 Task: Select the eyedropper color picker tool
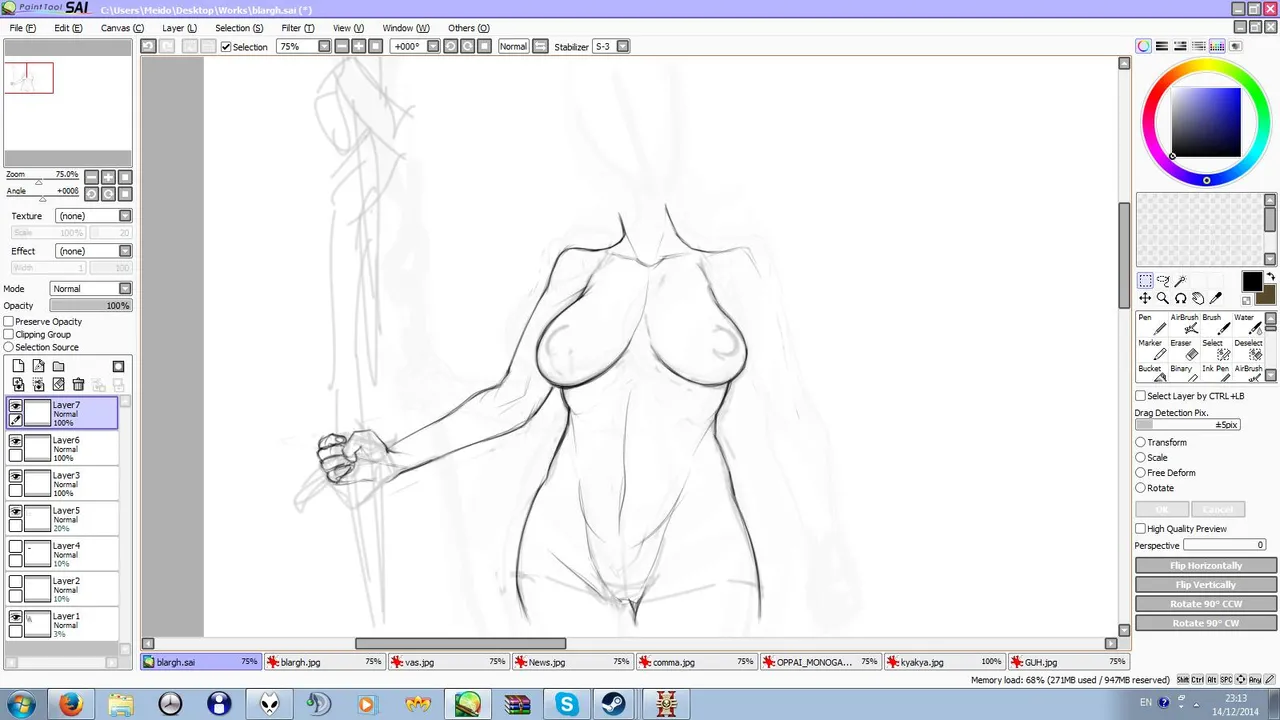(1216, 298)
